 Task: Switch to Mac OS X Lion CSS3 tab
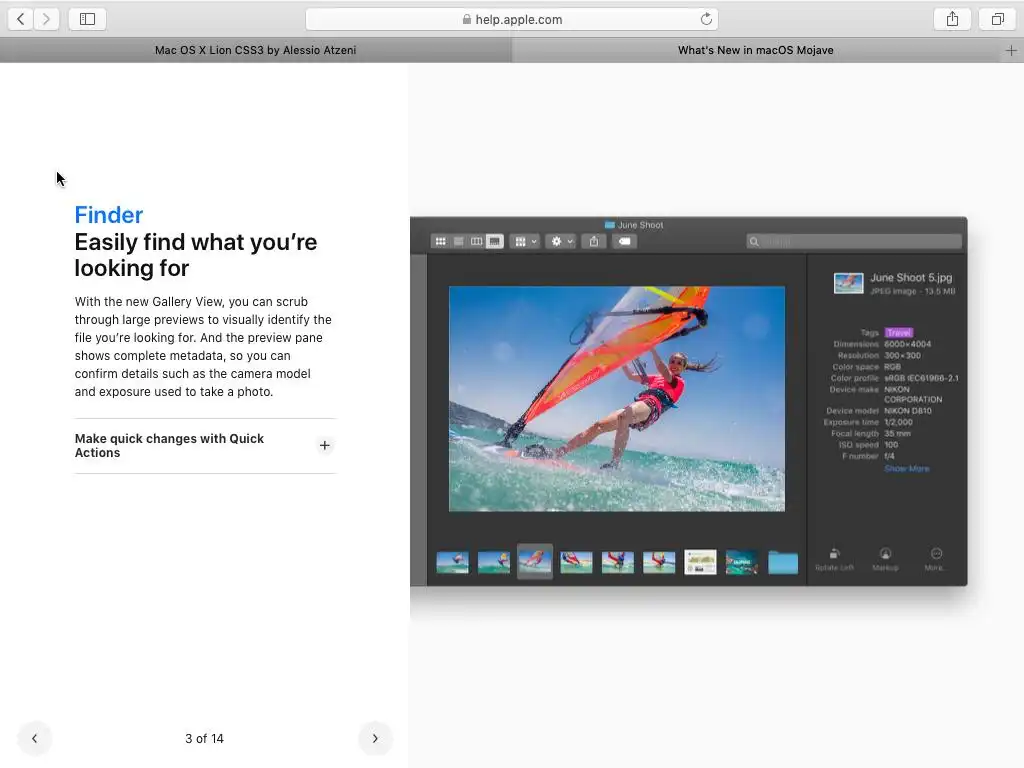(x=255, y=50)
